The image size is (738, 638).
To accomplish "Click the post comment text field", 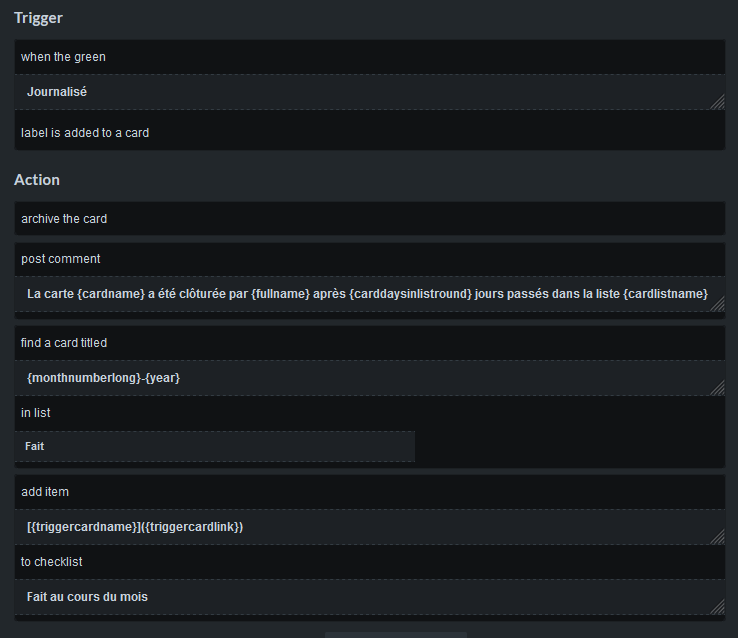I will [x=369, y=294].
